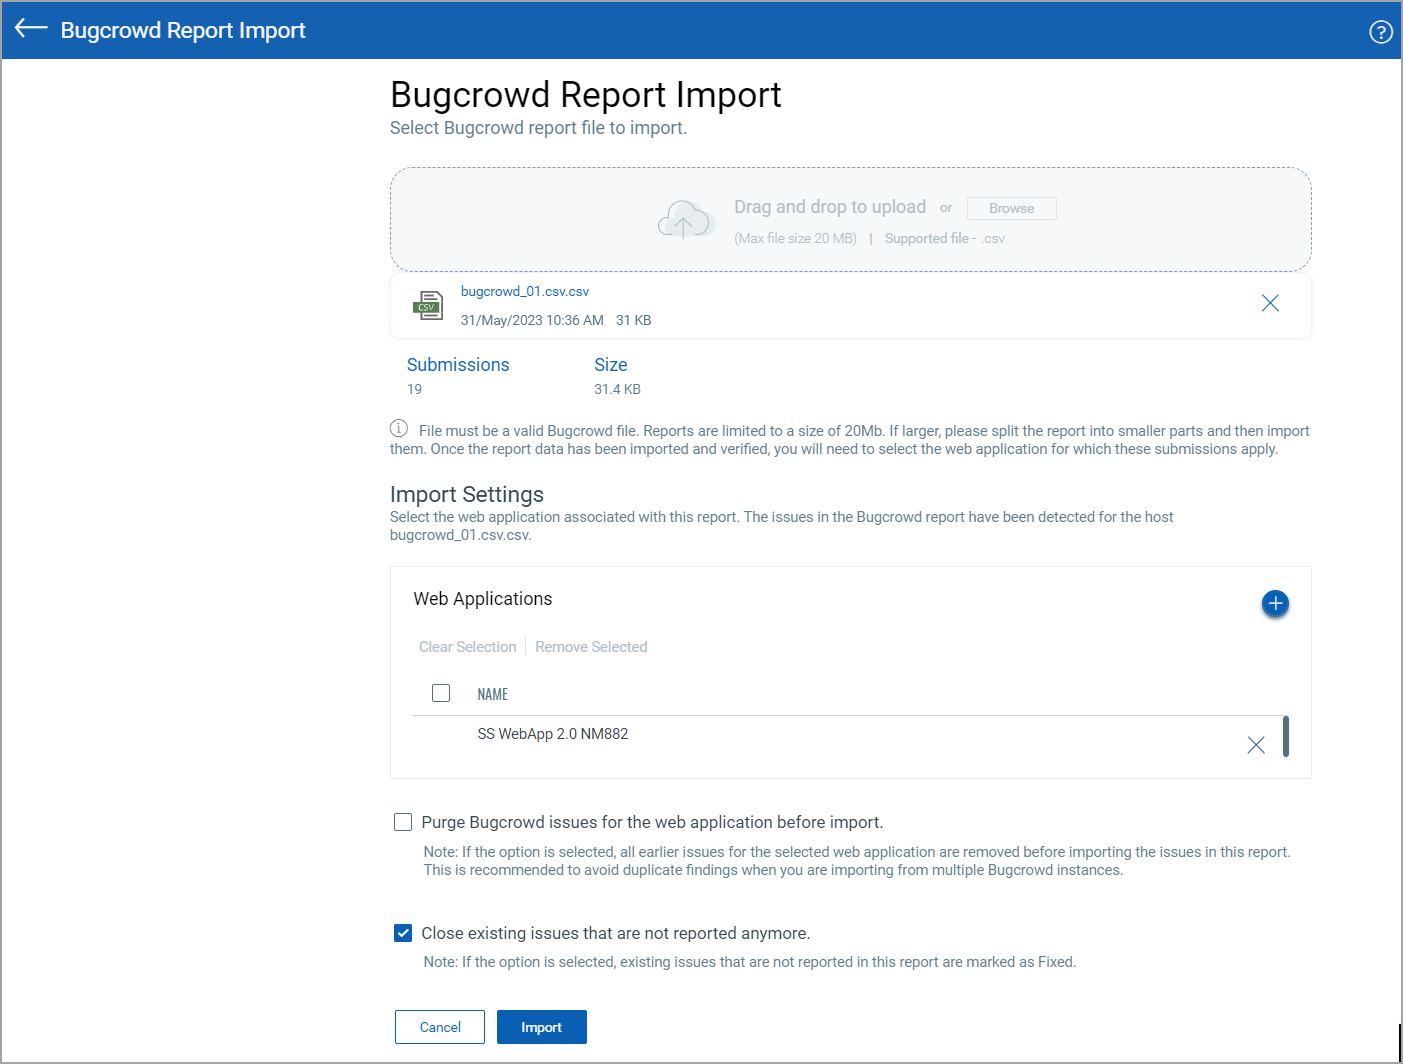Open the bugcrowd_01.csv.csv file link
Screen dimensions: 1403x1064
point(525,291)
